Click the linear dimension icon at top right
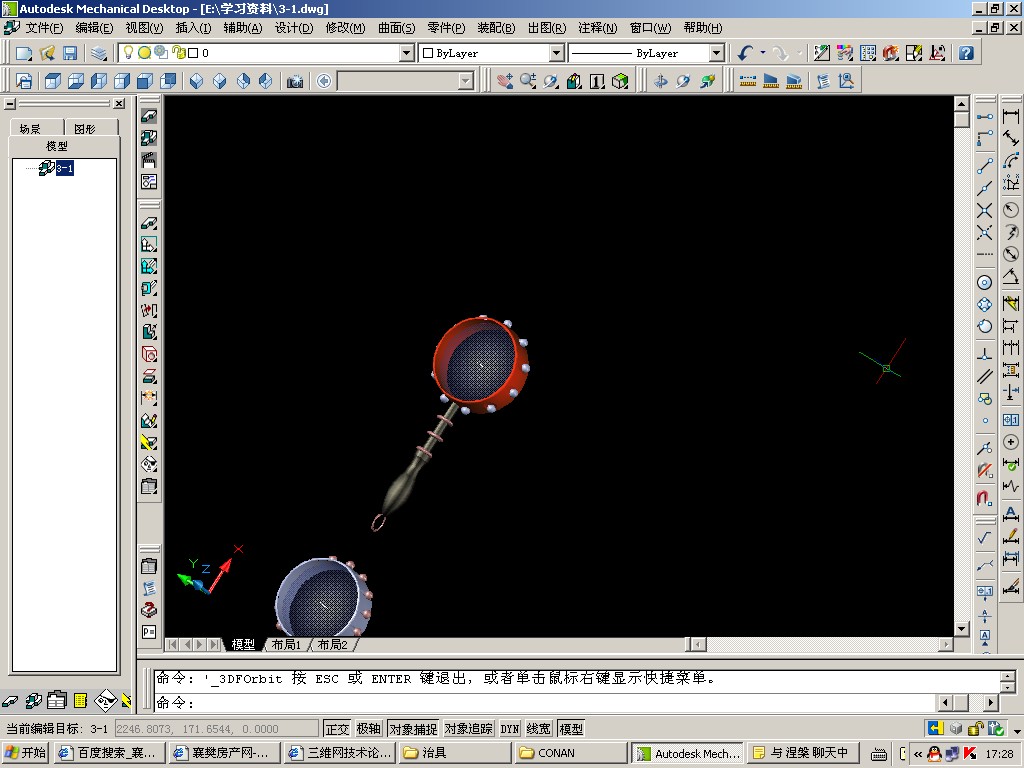 tap(1011, 117)
